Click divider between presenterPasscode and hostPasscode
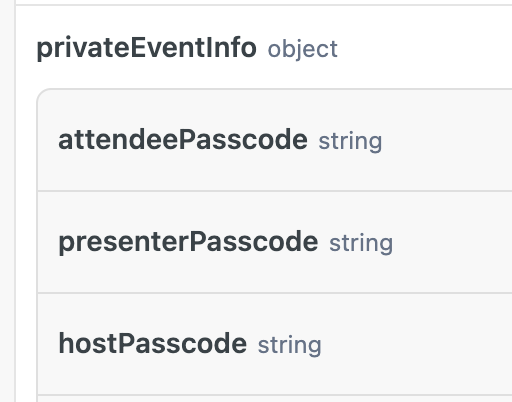The image size is (512, 402). point(275,293)
